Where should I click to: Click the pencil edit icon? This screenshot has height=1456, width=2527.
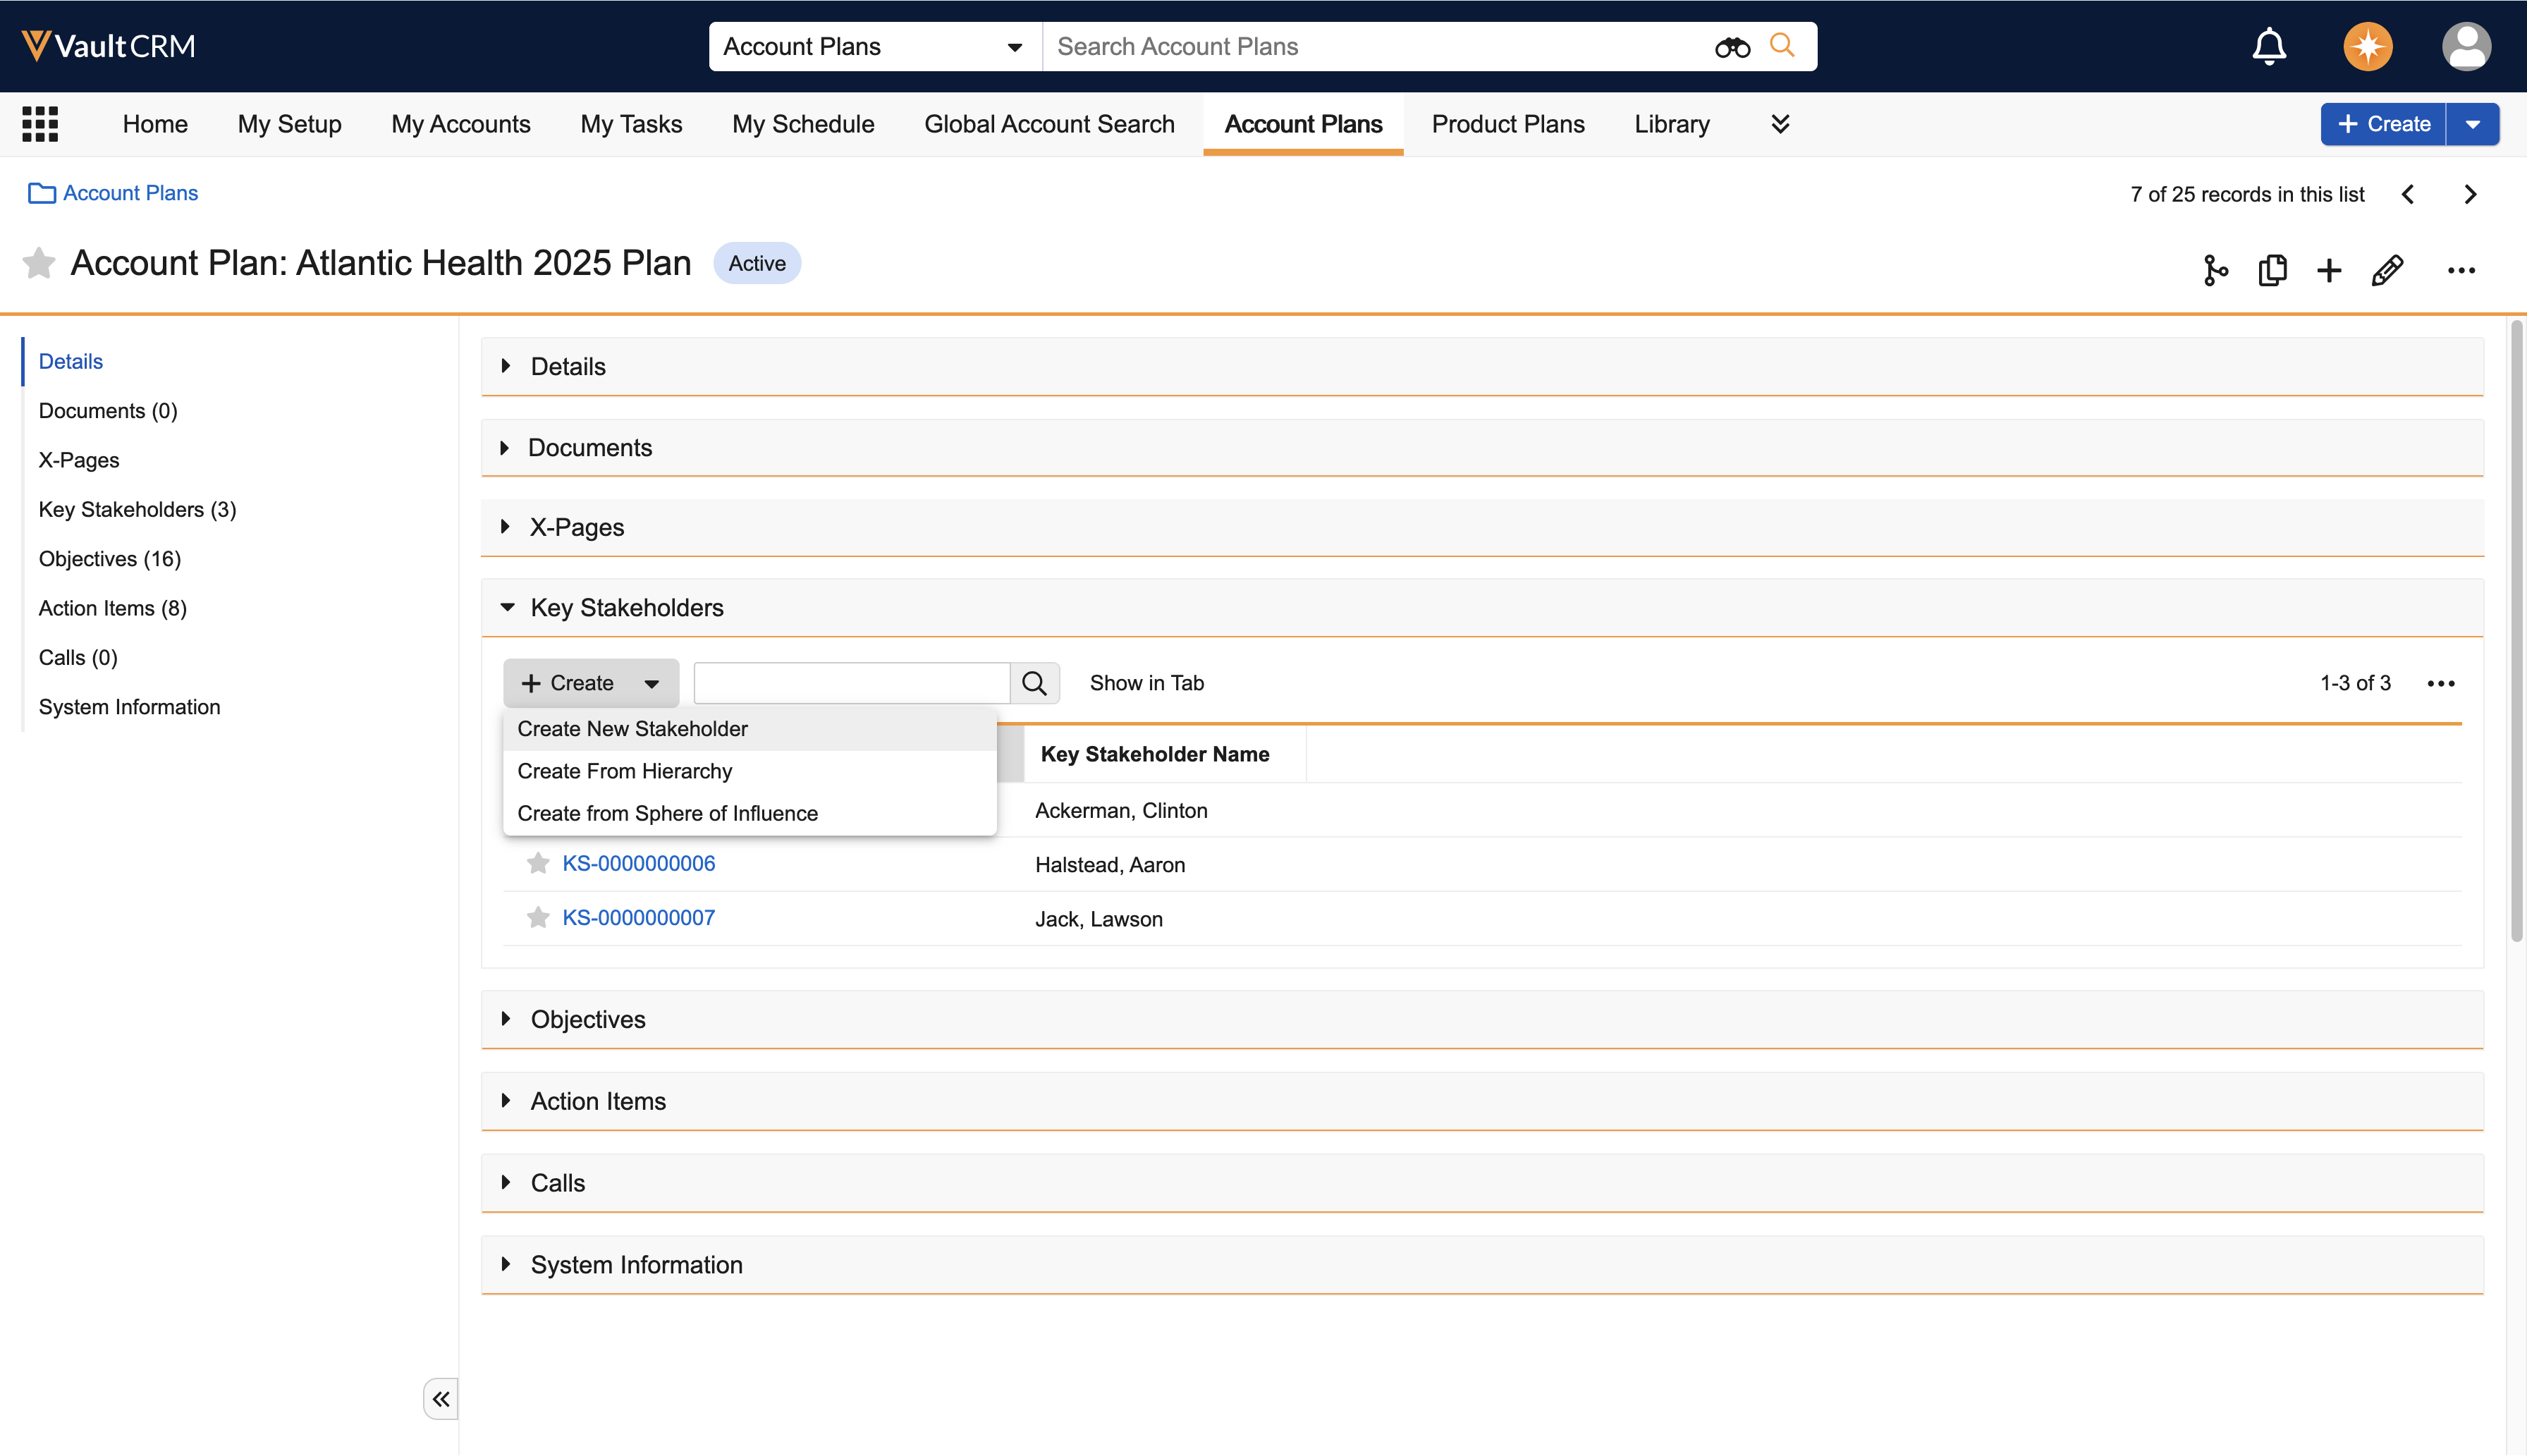2387,270
